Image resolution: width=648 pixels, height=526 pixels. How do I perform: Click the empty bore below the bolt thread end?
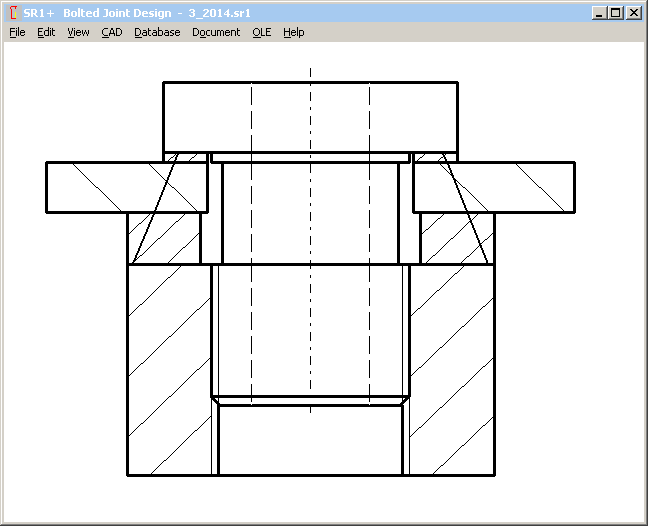(x=310, y=440)
